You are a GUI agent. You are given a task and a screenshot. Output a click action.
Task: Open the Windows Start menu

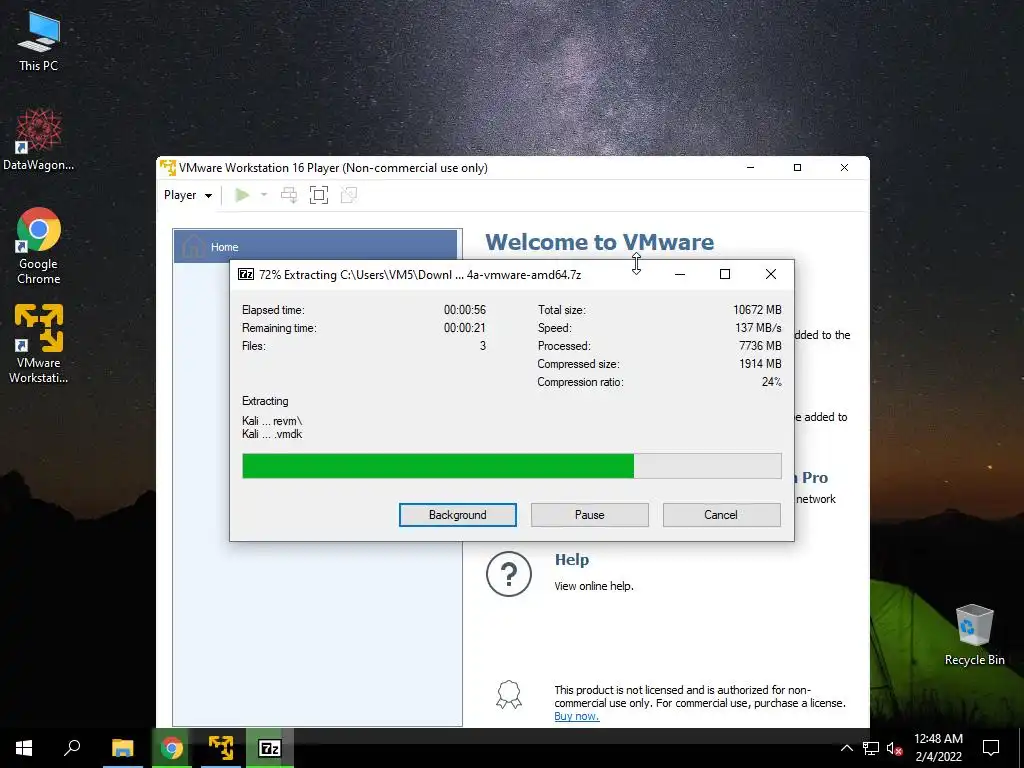coord(24,748)
